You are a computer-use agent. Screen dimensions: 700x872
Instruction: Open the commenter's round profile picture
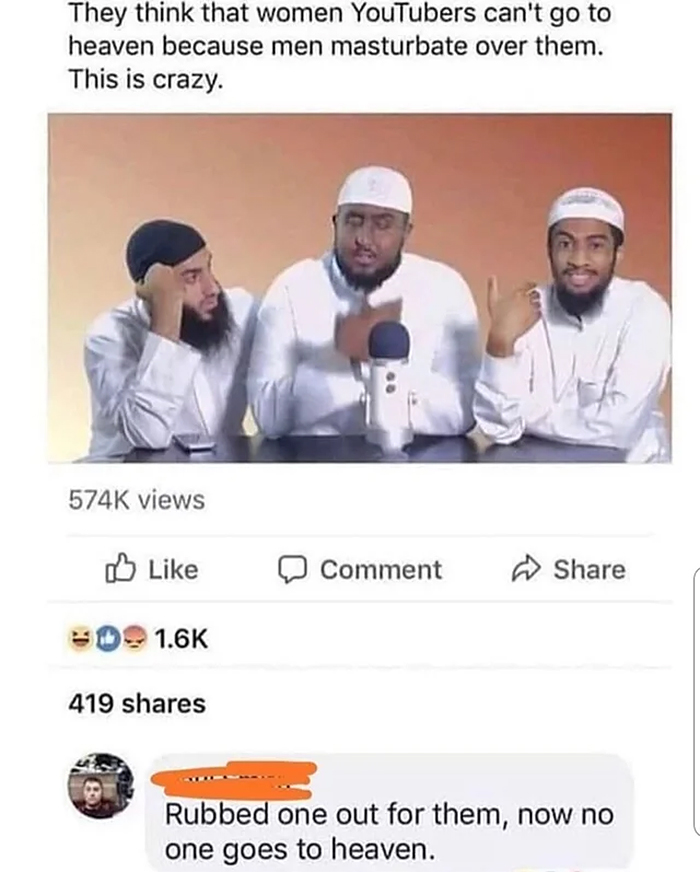coord(101,786)
